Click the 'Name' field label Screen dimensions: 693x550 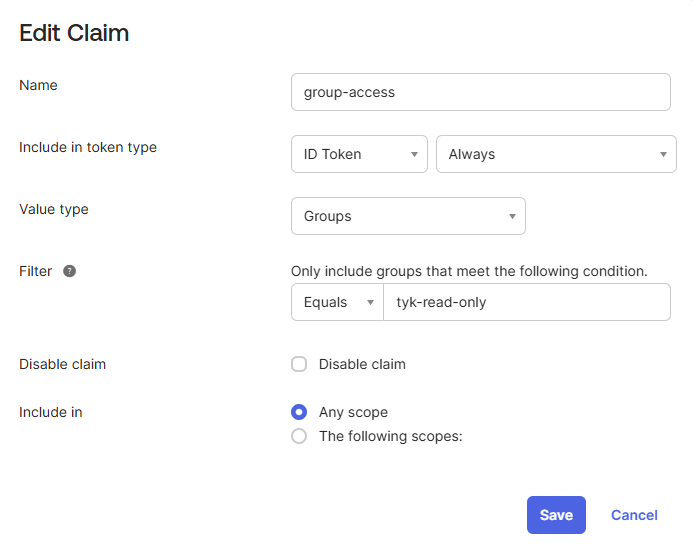[x=39, y=85]
